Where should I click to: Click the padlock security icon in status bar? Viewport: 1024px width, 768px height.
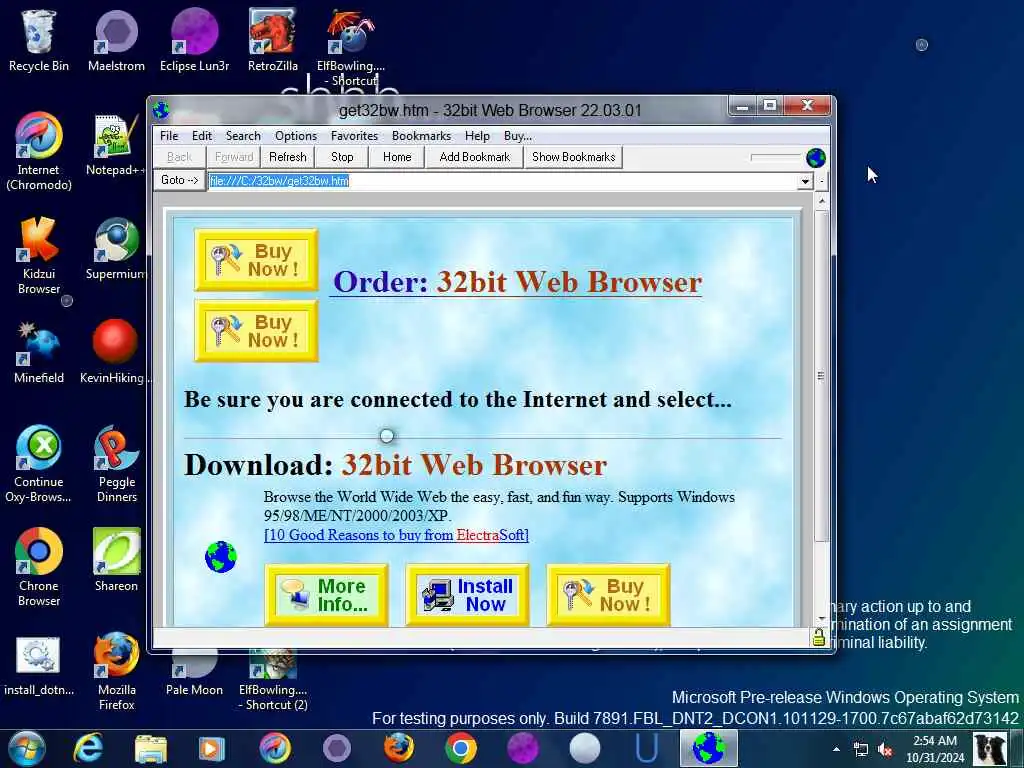818,637
